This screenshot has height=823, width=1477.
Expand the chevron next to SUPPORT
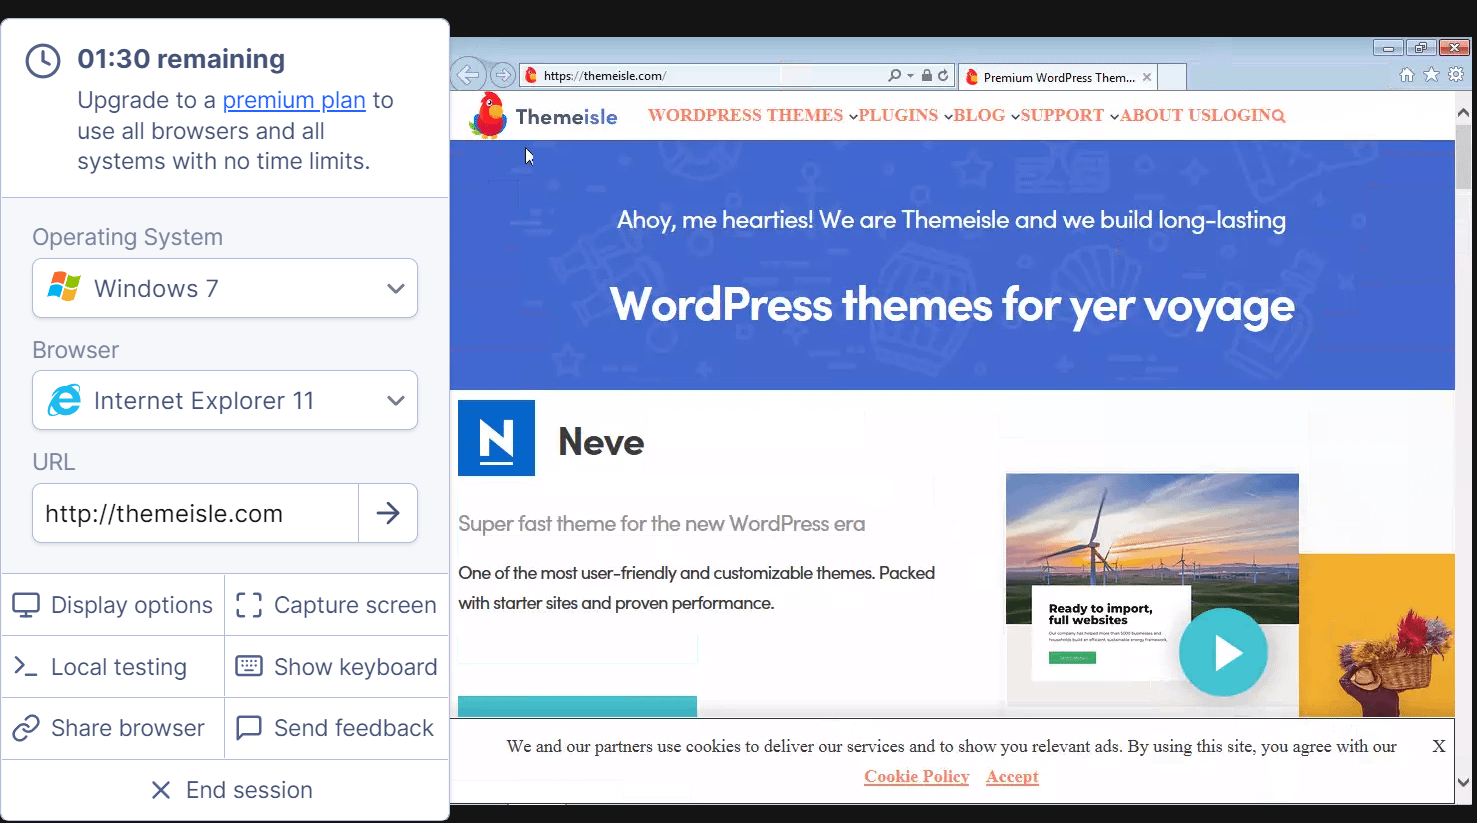click(1114, 117)
